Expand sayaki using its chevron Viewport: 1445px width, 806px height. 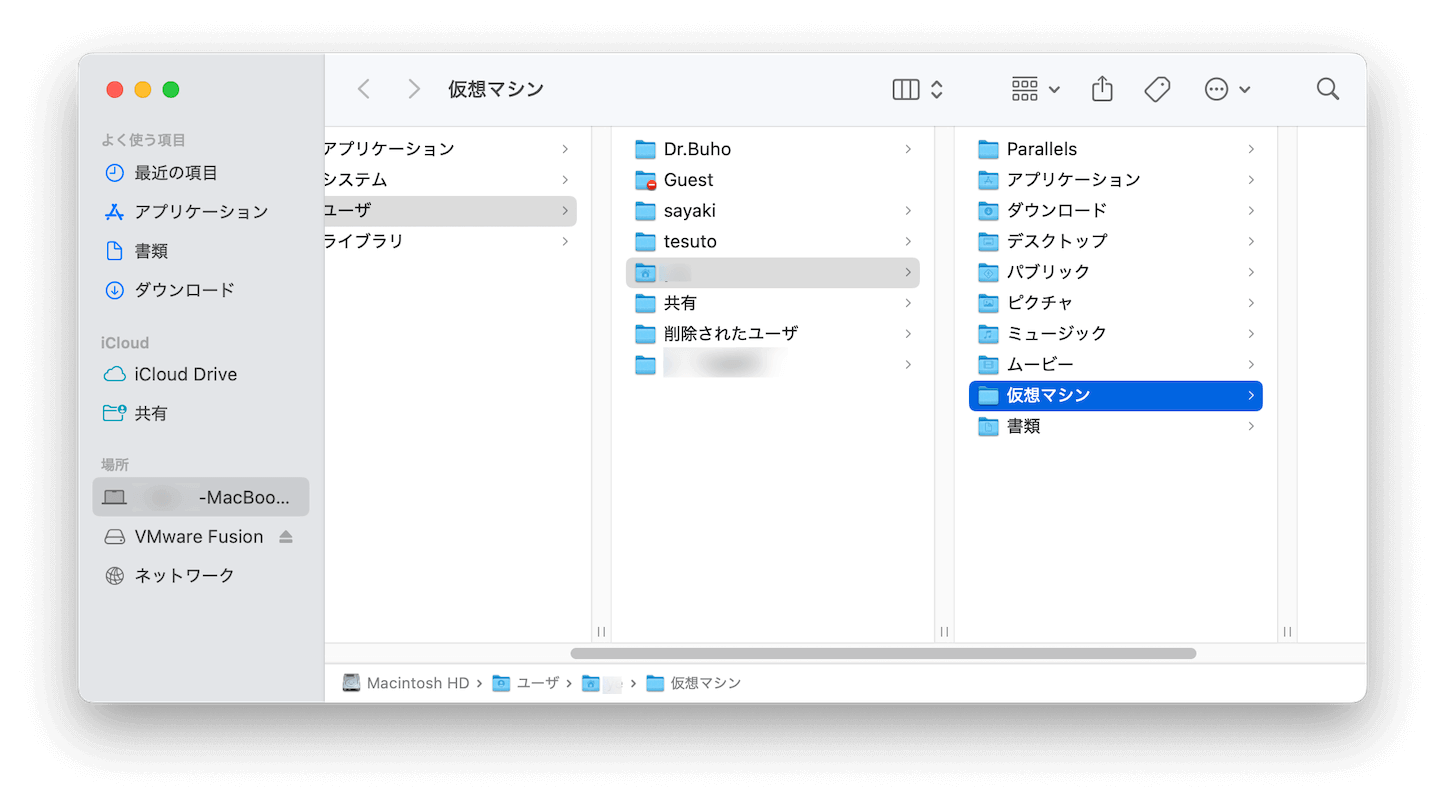(x=908, y=211)
